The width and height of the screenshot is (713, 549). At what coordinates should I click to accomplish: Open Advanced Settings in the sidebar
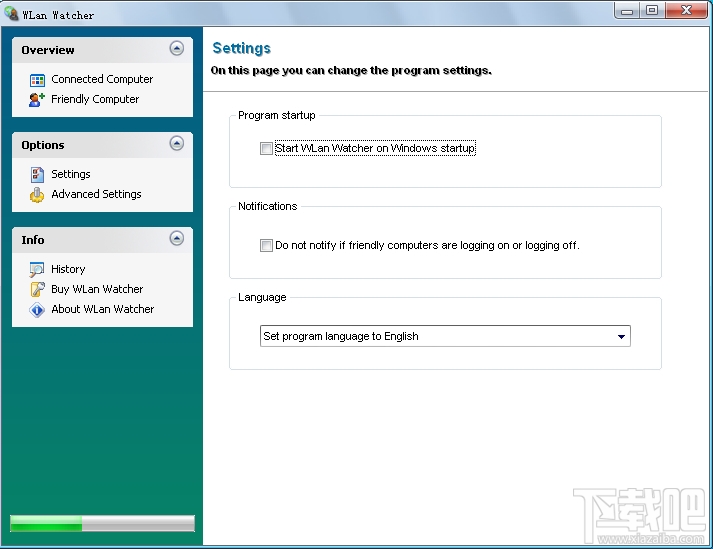tap(96, 194)
